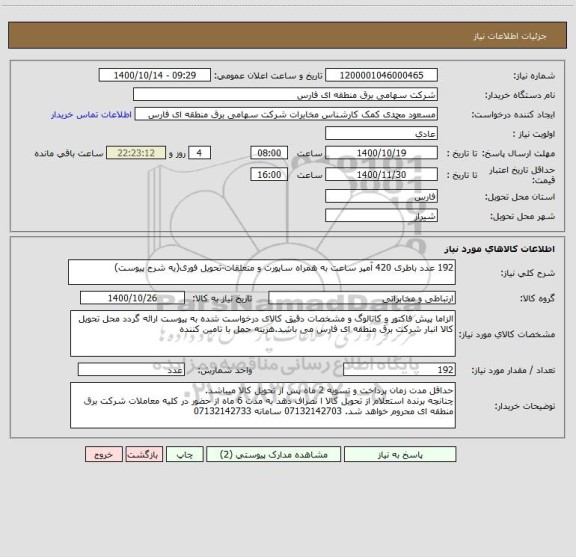
Task: Click the شهر محل تحویل label
Action: (x=523, y=216)
